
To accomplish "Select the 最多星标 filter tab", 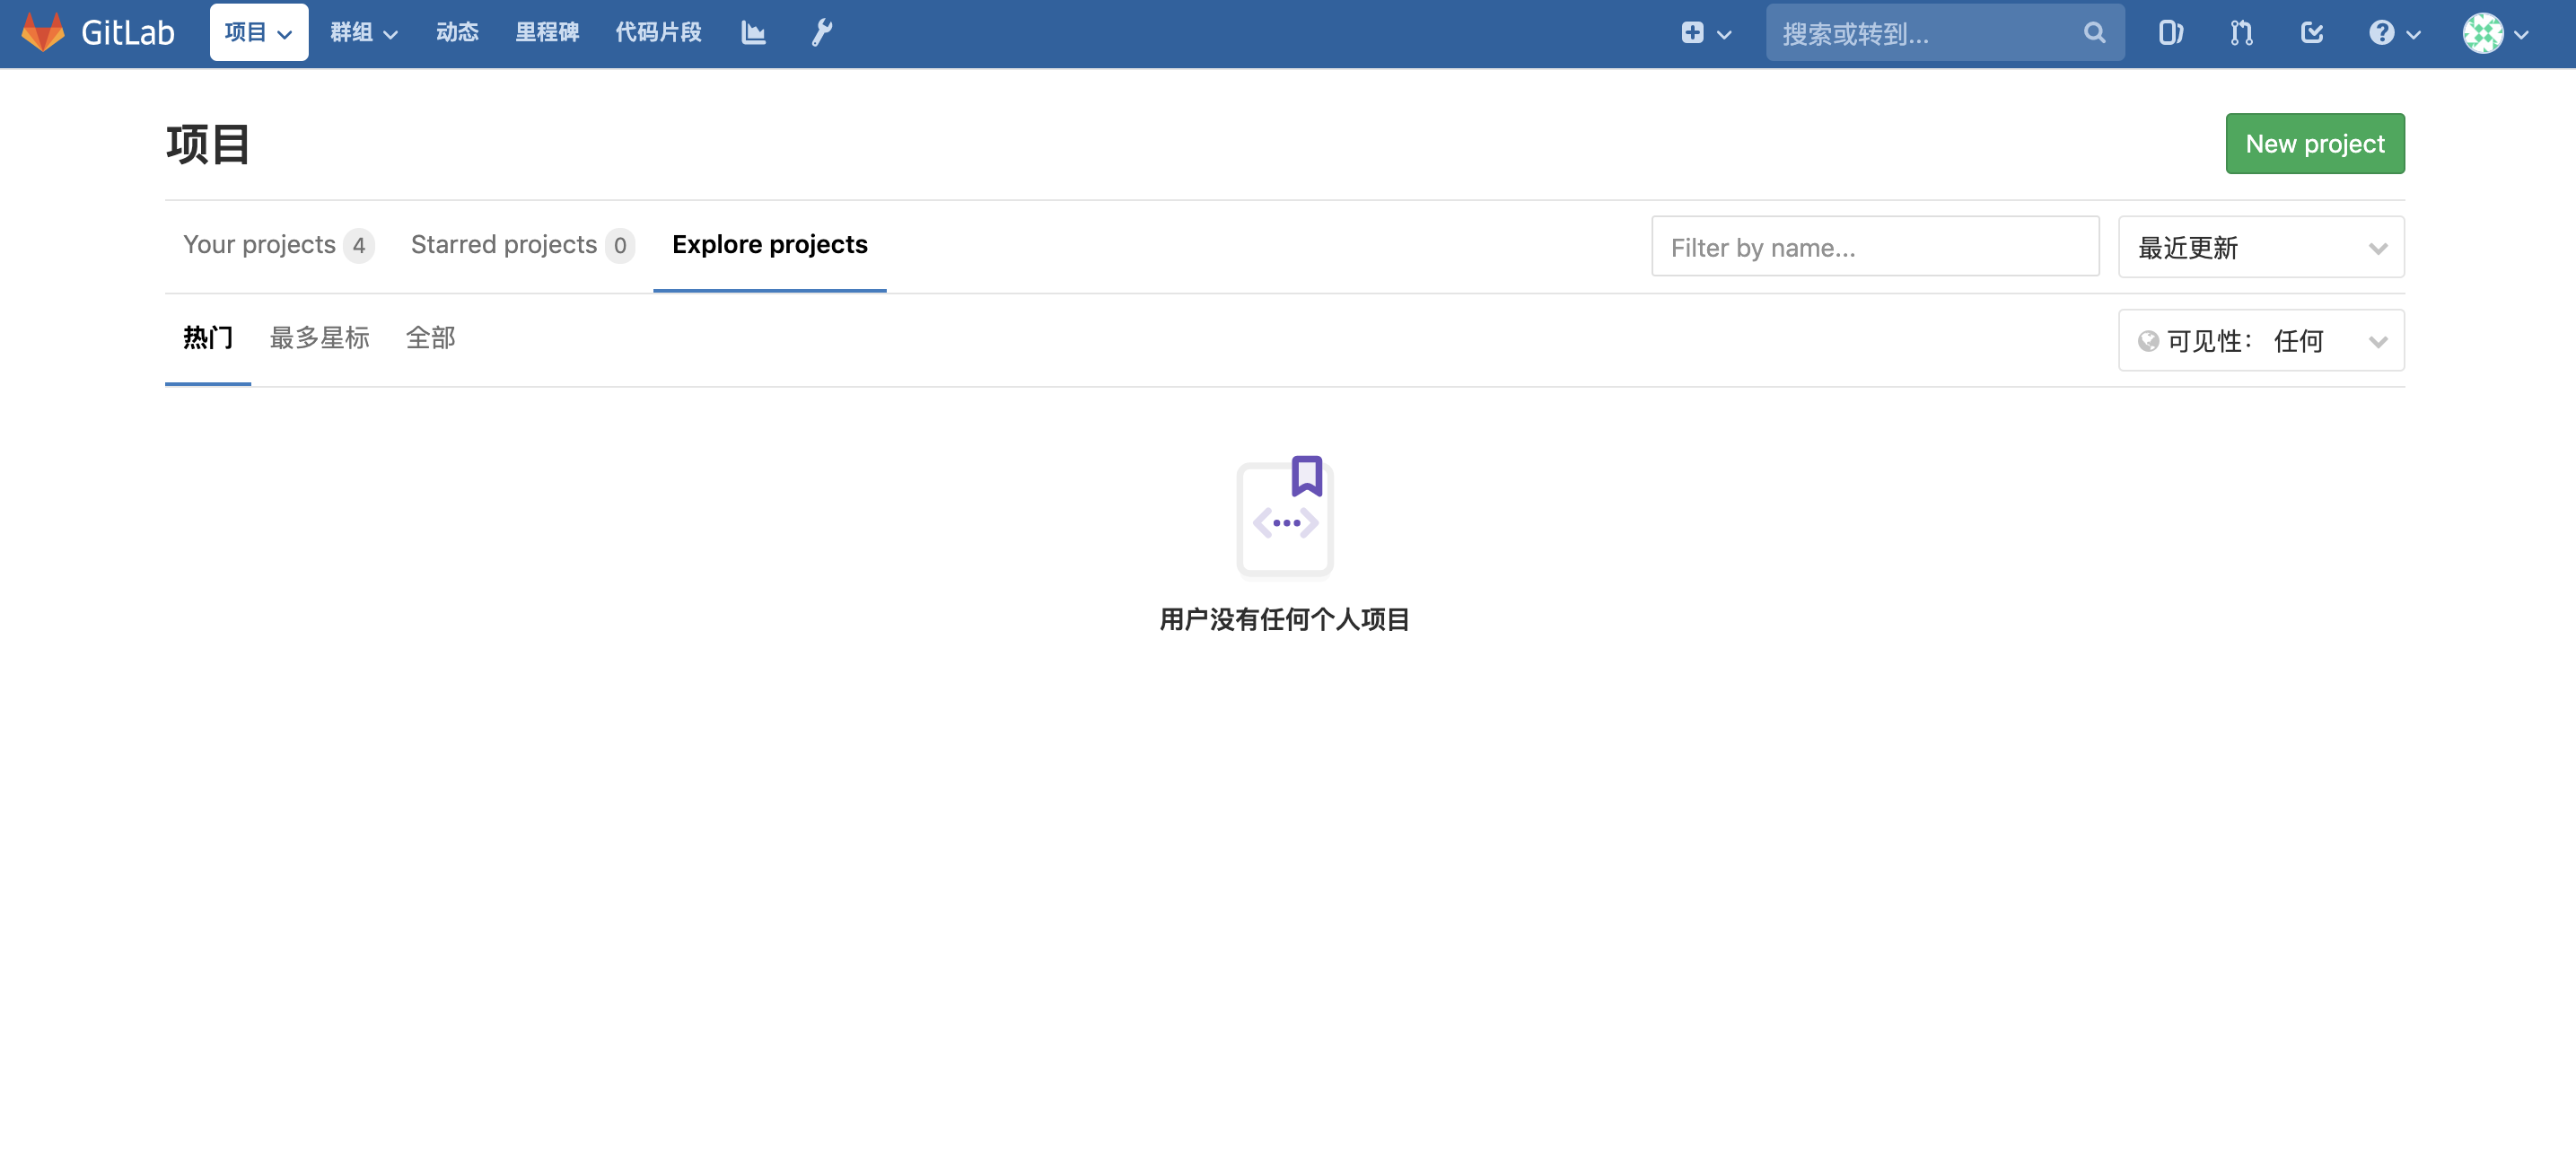I will 319,338.
